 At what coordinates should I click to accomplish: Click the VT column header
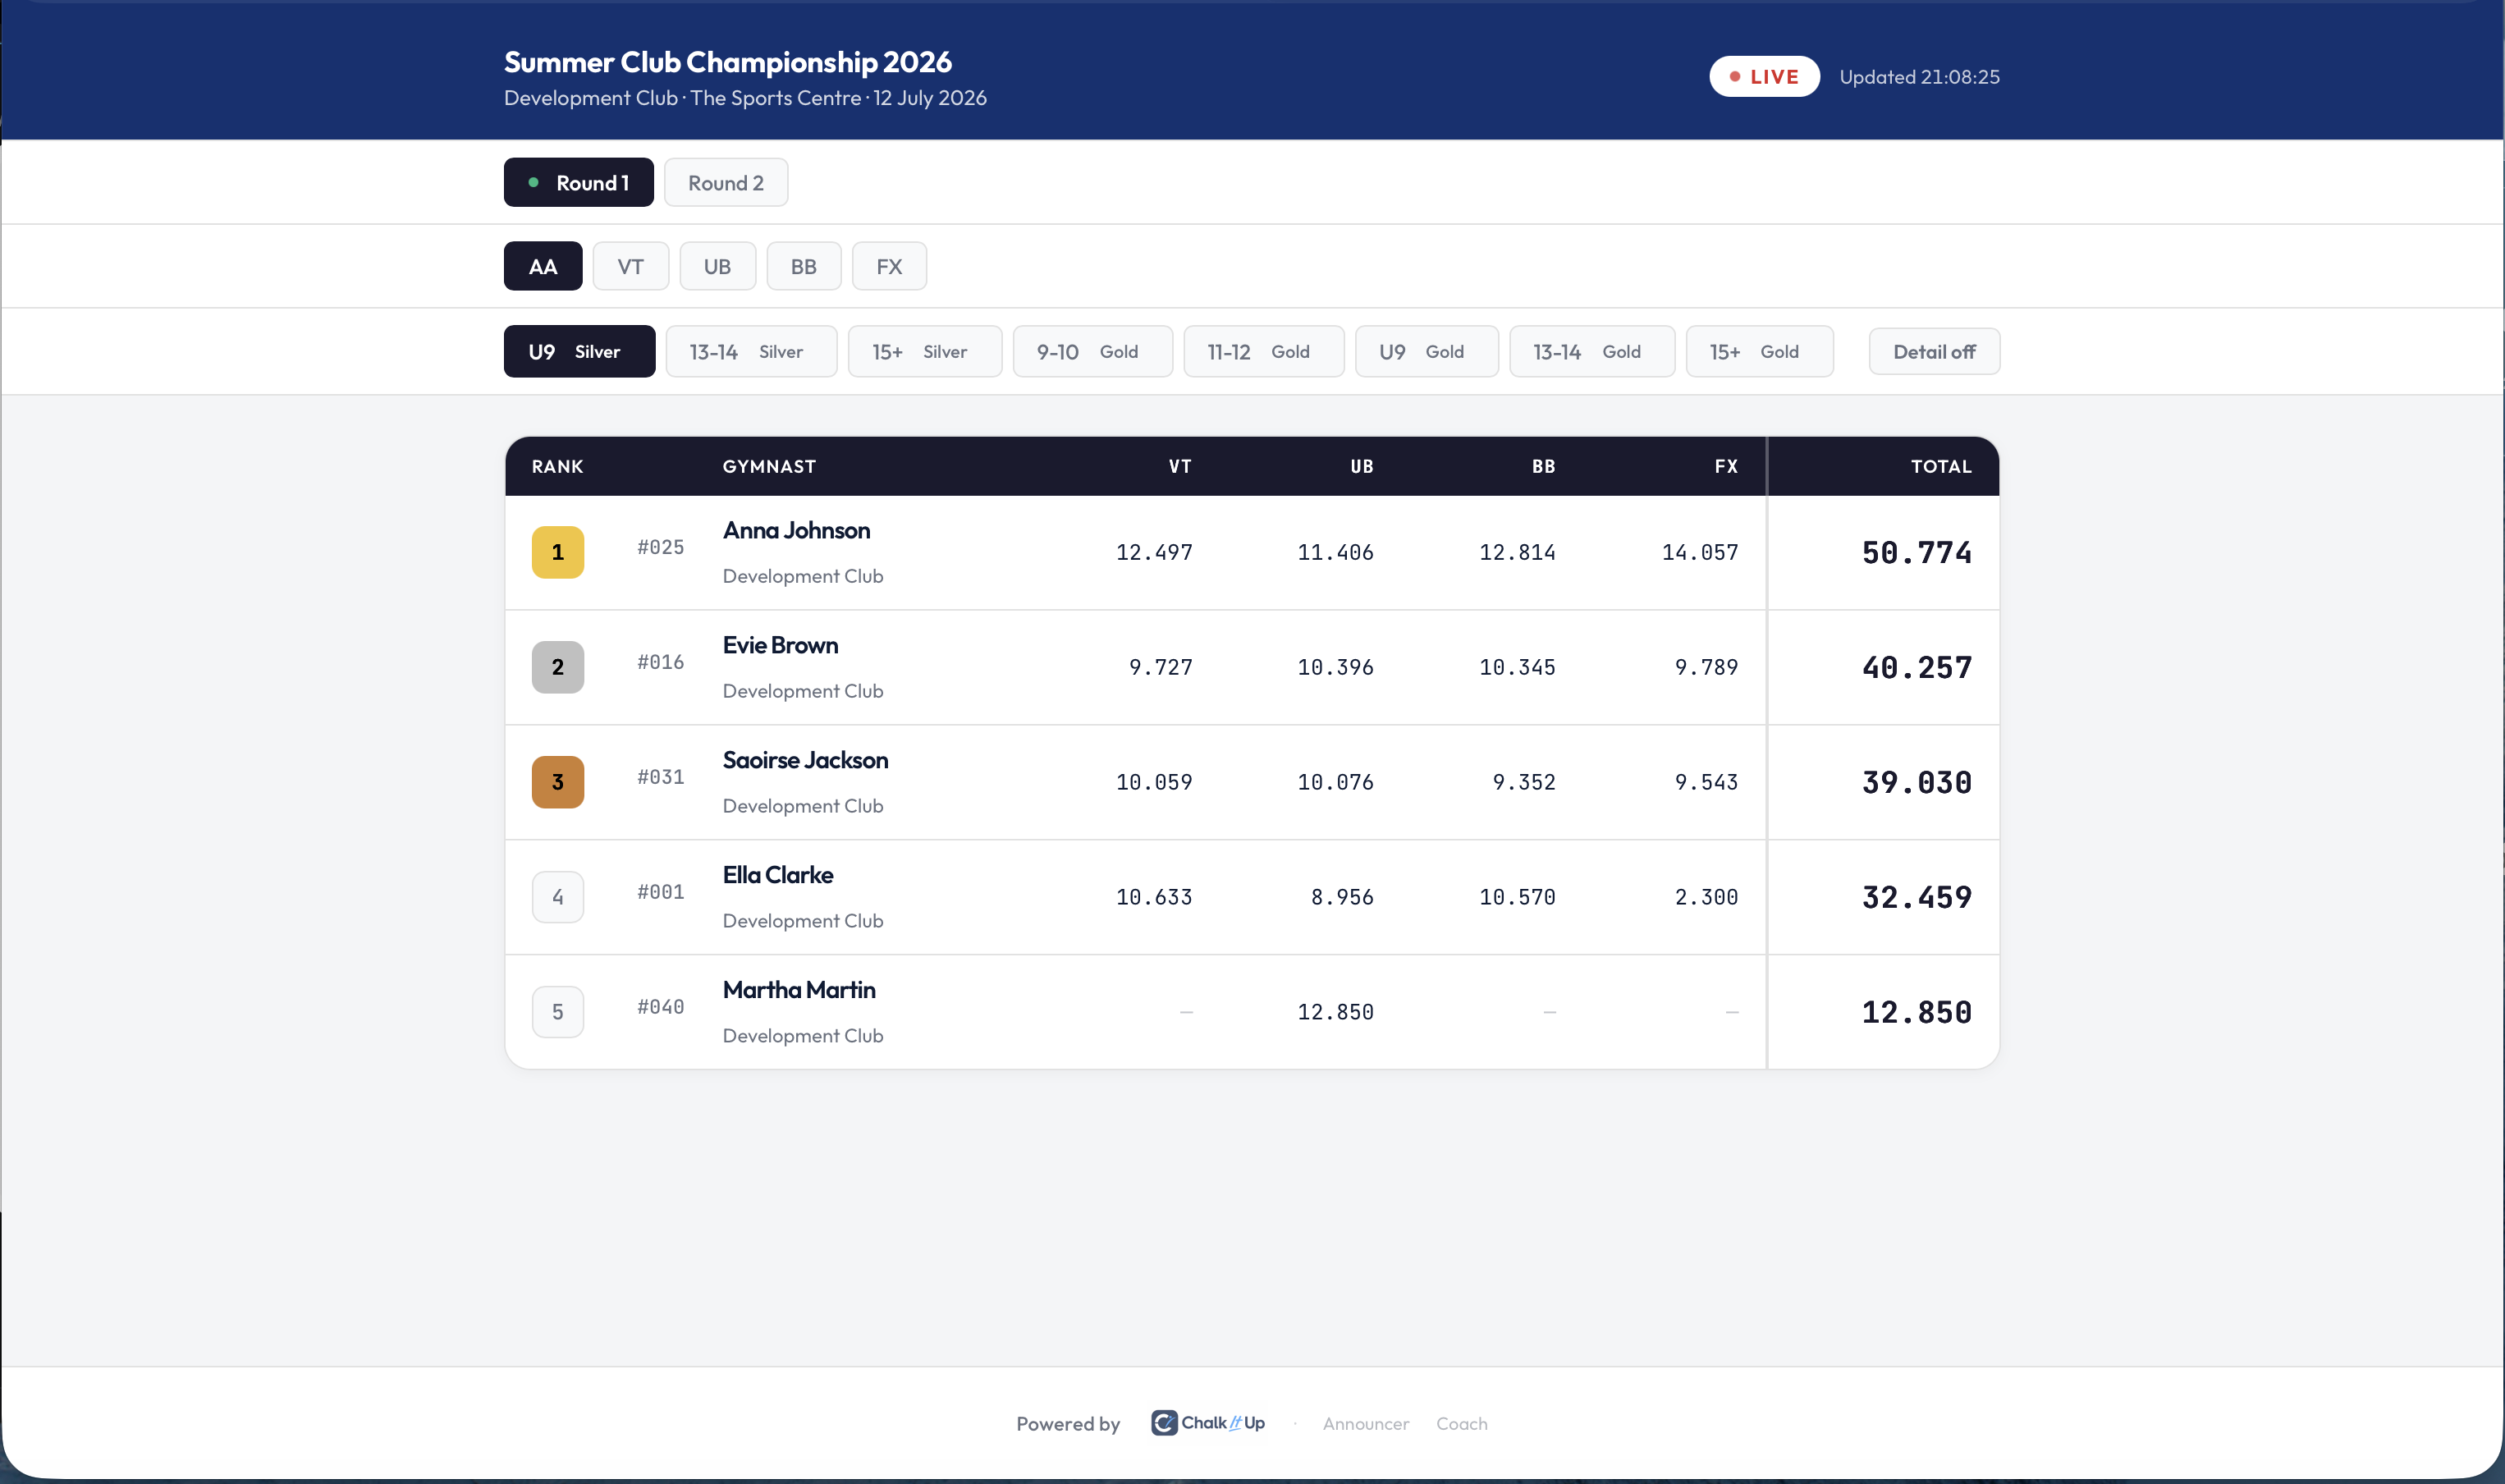pyautogui.click(x=1180, y=466)
